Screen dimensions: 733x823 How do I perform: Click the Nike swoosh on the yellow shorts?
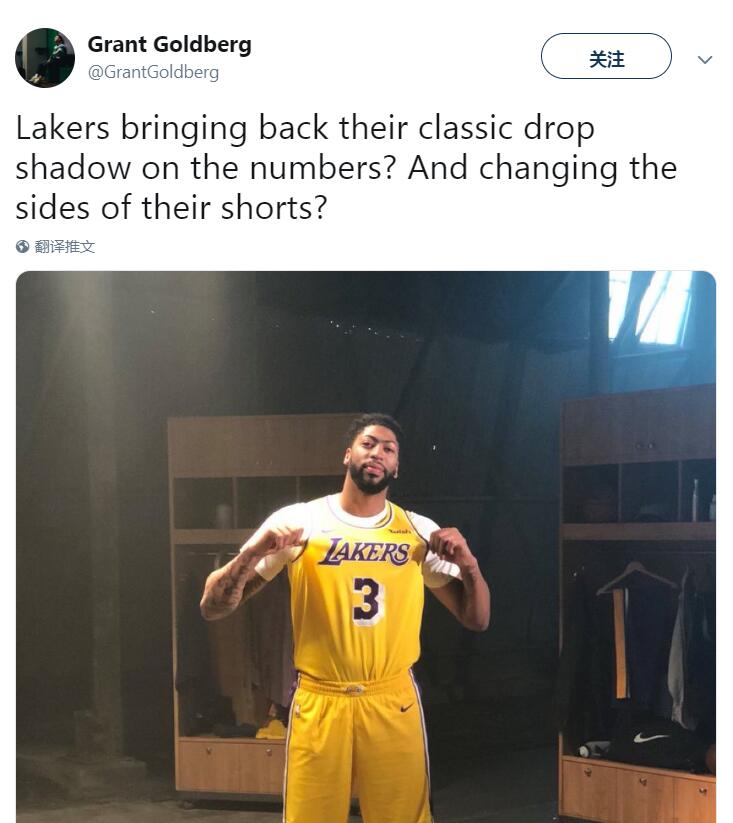[x=407, y=708]
